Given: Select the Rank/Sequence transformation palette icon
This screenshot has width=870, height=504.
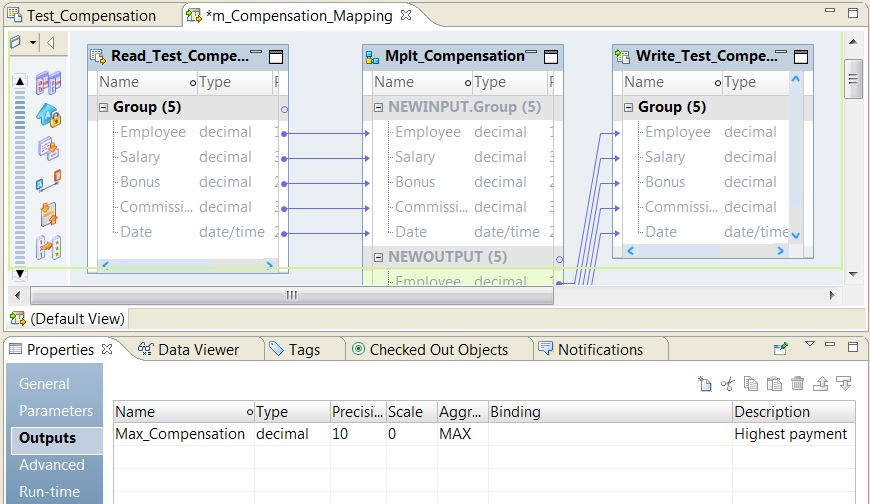Looking at the screenshot, I should coord(49,247).
